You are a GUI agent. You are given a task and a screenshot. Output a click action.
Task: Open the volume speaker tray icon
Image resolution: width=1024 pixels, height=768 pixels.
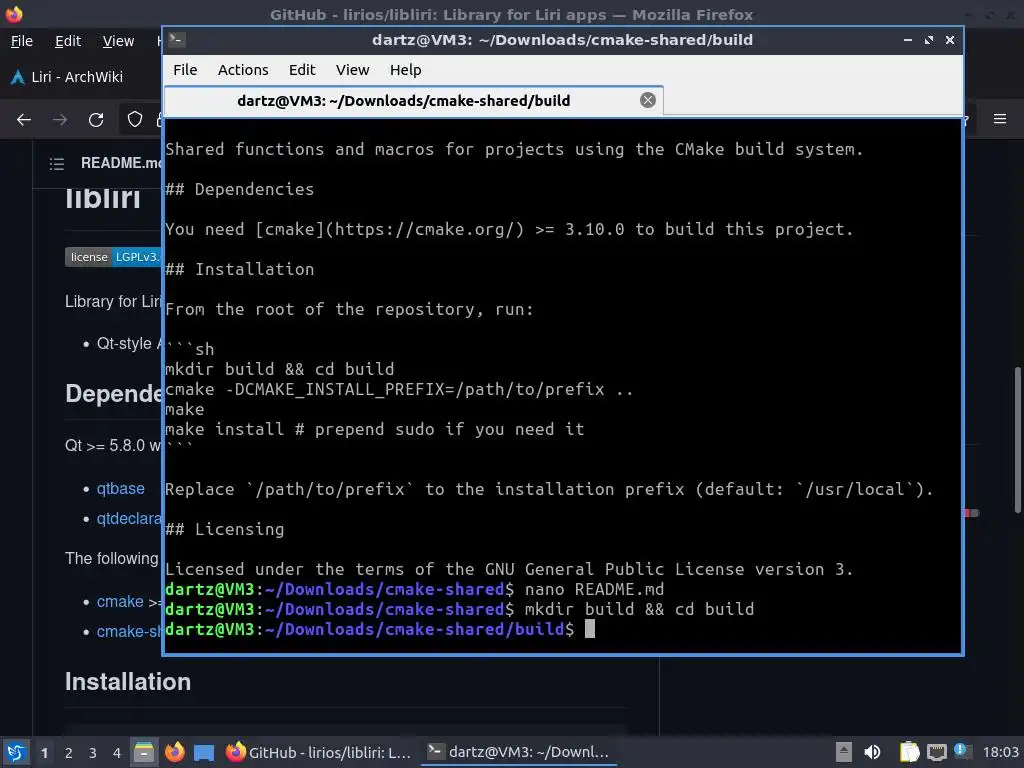click(x=872, y=752)
